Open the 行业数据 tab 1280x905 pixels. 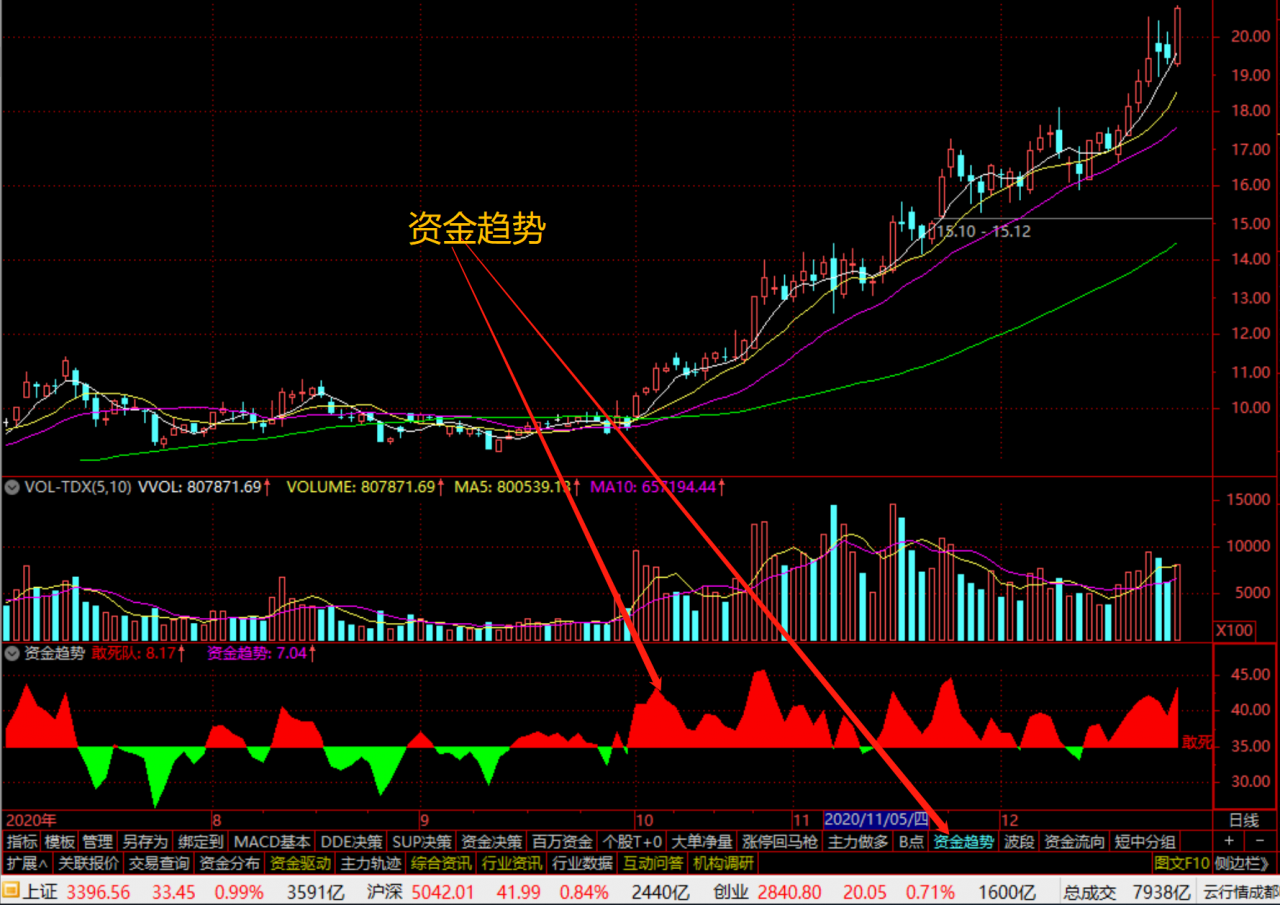pos(583,863)
